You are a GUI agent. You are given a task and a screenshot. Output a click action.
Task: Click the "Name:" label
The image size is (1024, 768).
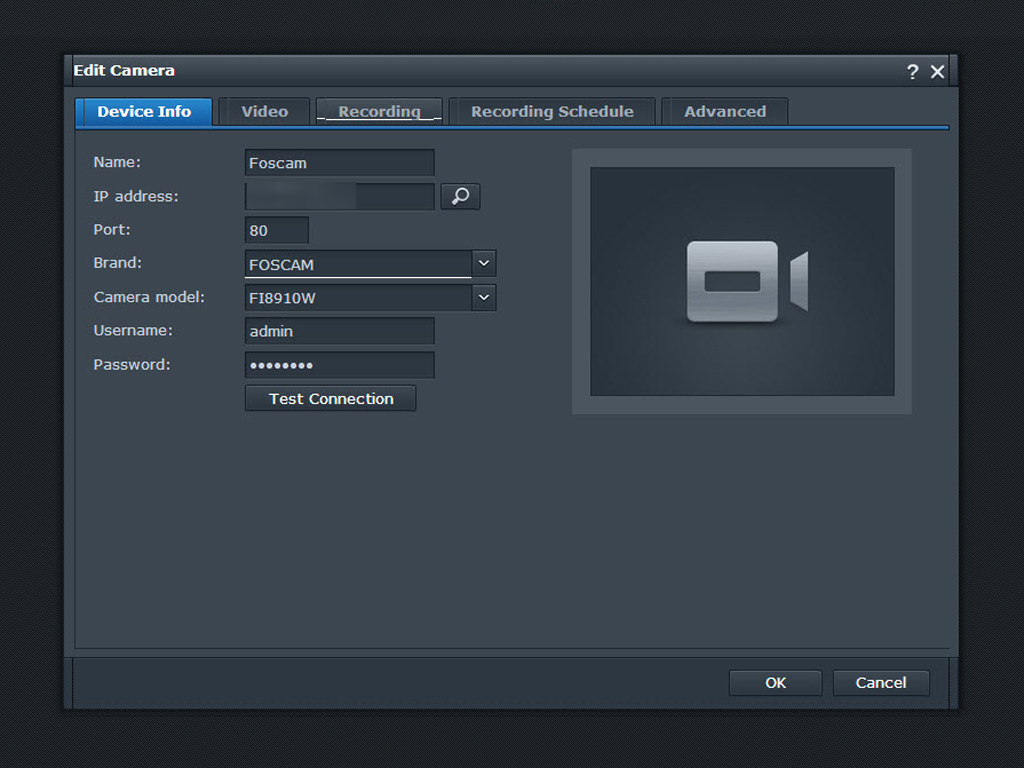[117, 162]
